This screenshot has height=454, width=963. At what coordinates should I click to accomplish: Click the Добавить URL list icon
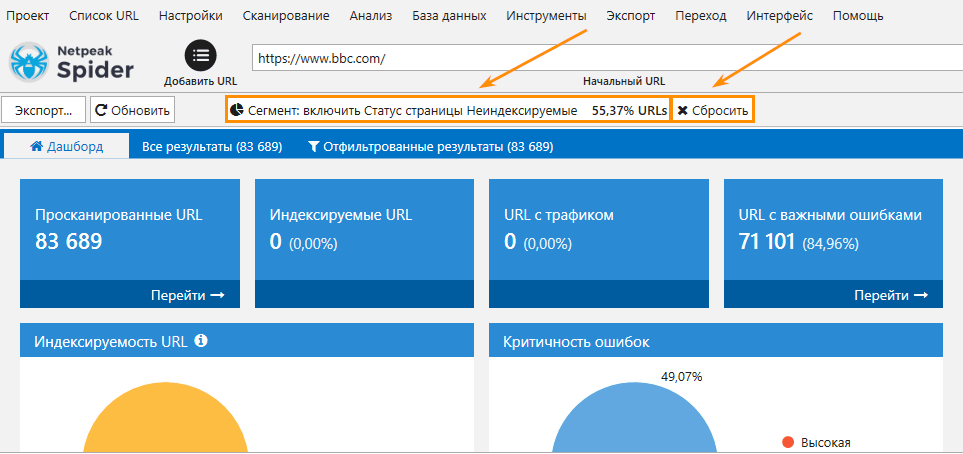tap(200, 56)
